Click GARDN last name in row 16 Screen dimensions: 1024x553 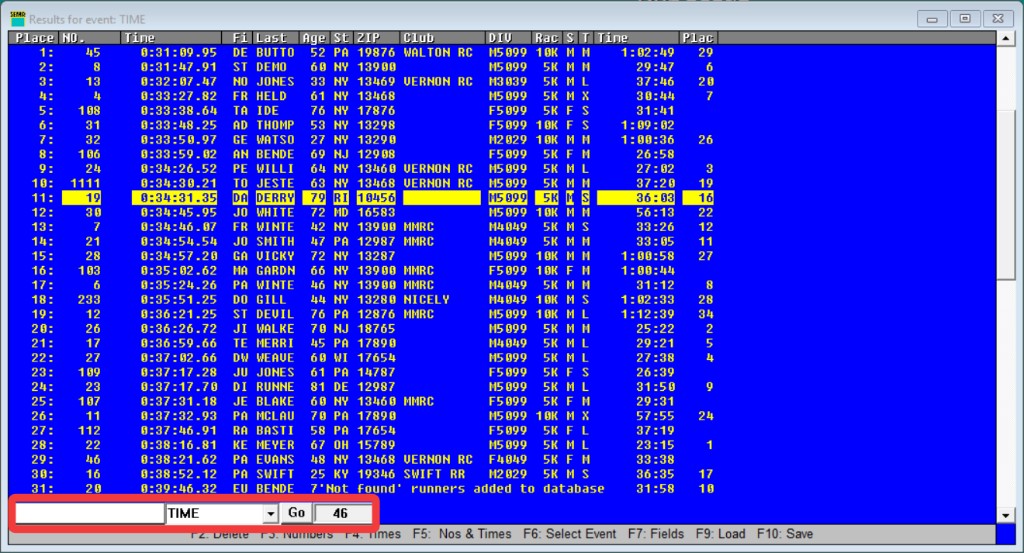pos(275,270)
